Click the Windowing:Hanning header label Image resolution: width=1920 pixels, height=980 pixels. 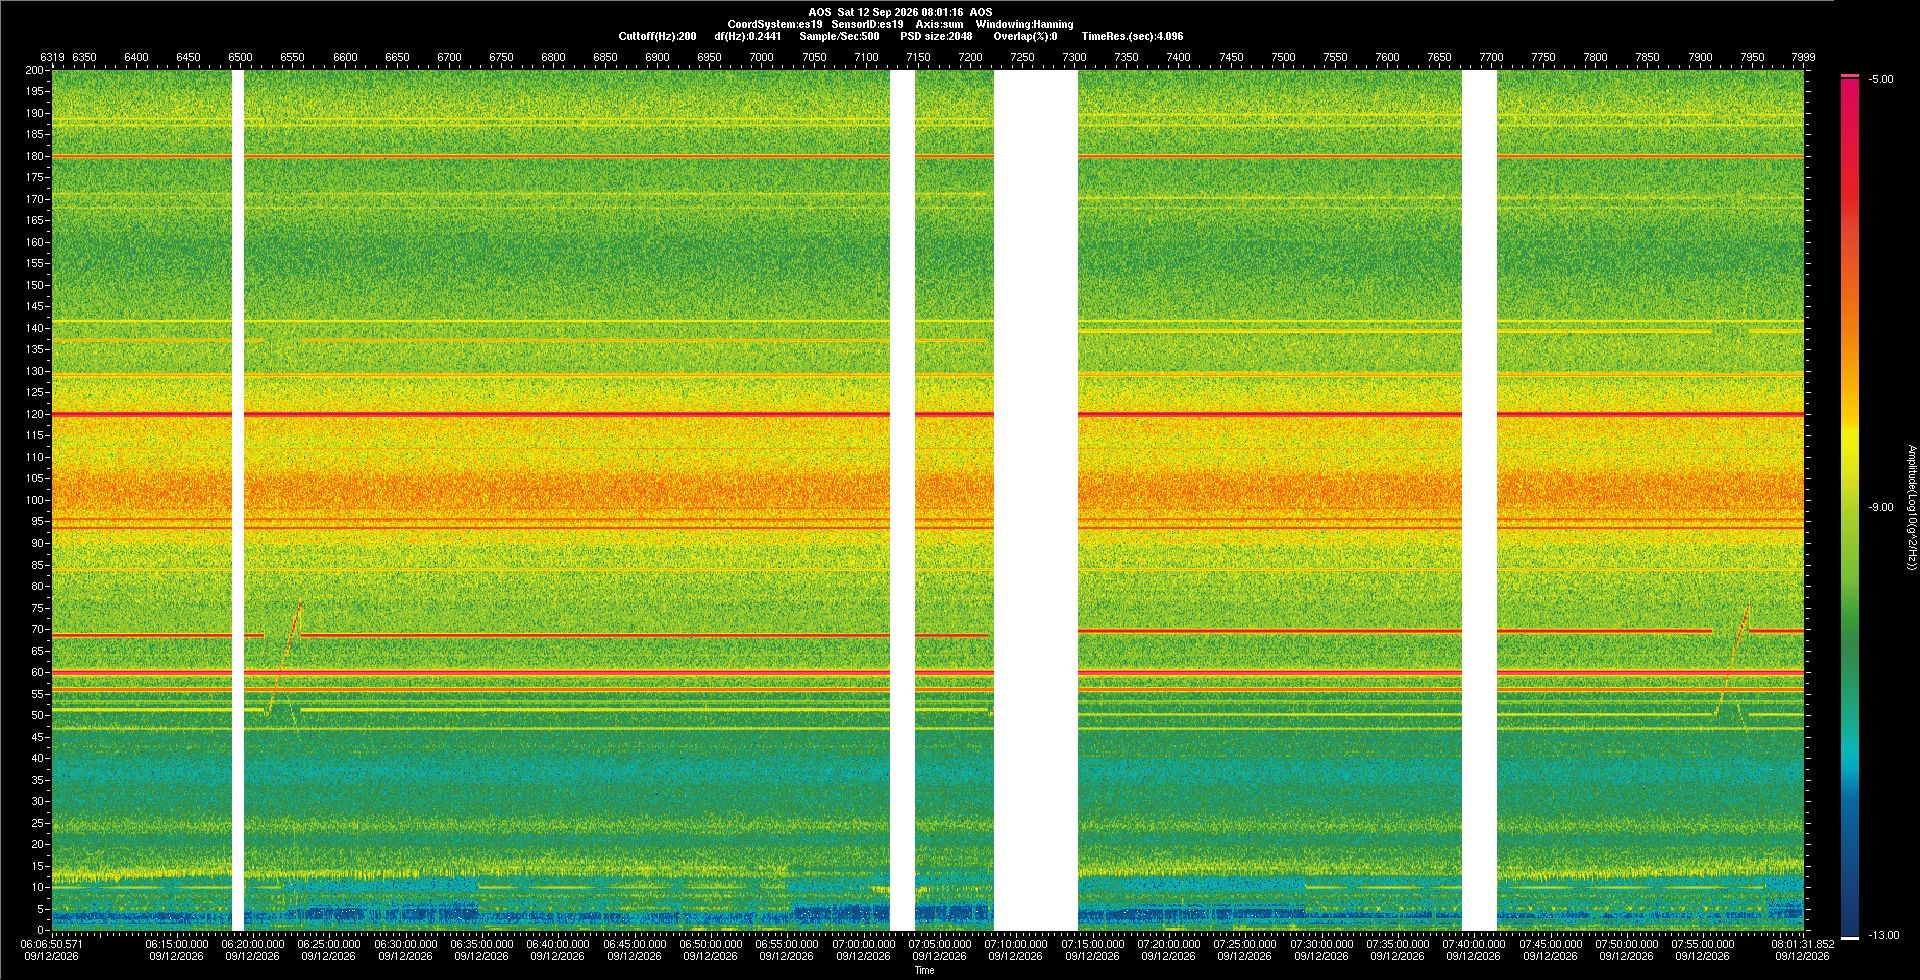[1024, 24]
